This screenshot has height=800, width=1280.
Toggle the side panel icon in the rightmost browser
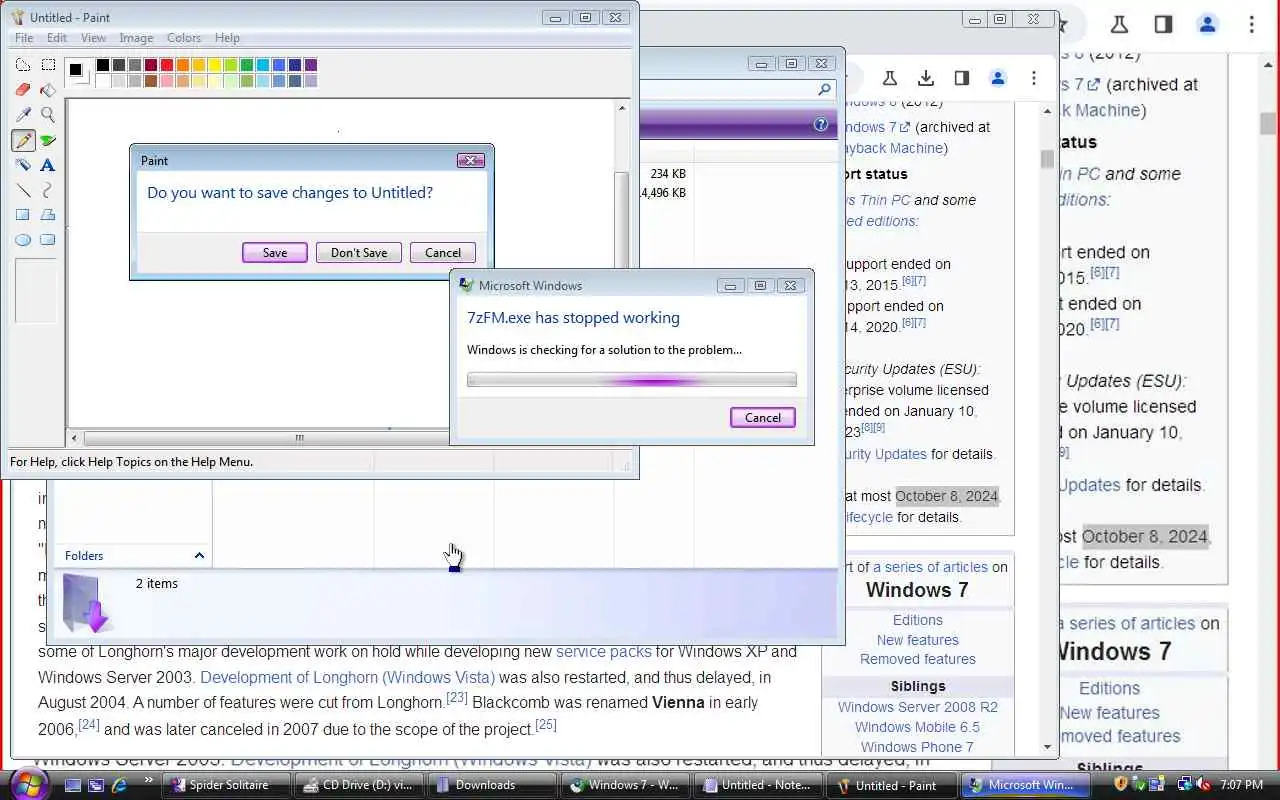click(x=1163, y=24)
